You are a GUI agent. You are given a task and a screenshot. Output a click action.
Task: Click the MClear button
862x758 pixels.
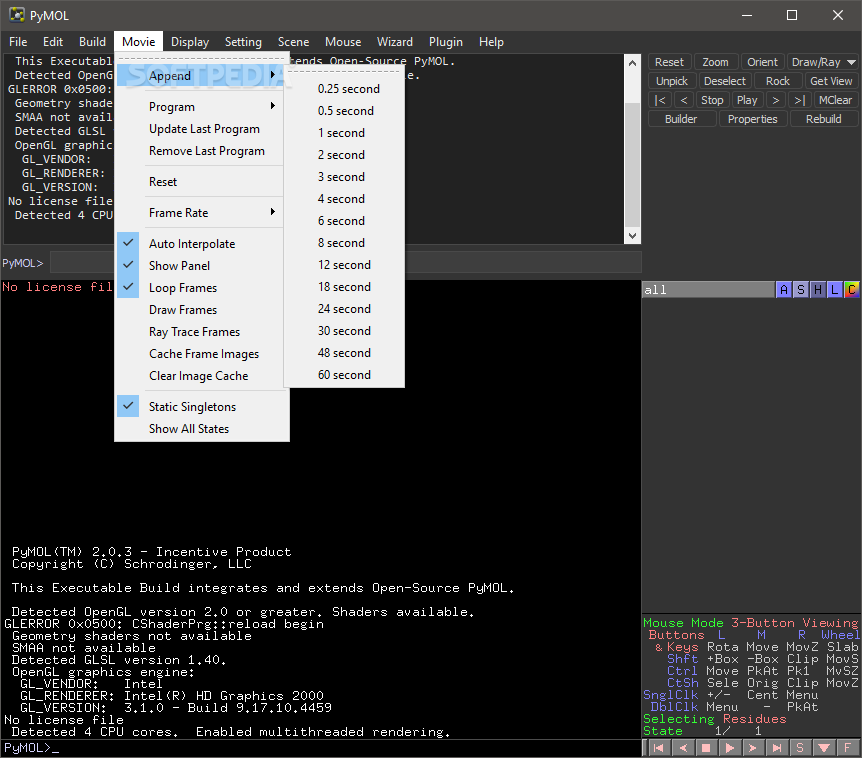[x=835, y=100]
